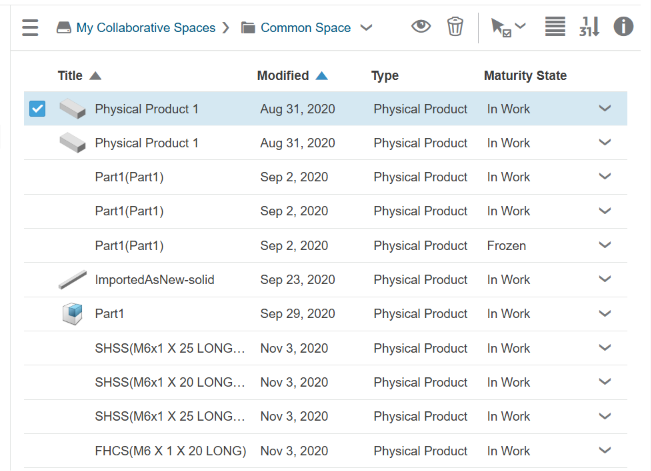The image size is (651, 471).
Task: Expand the Common Space breadcrumb dropdown
Action: [x=366, y=28]
